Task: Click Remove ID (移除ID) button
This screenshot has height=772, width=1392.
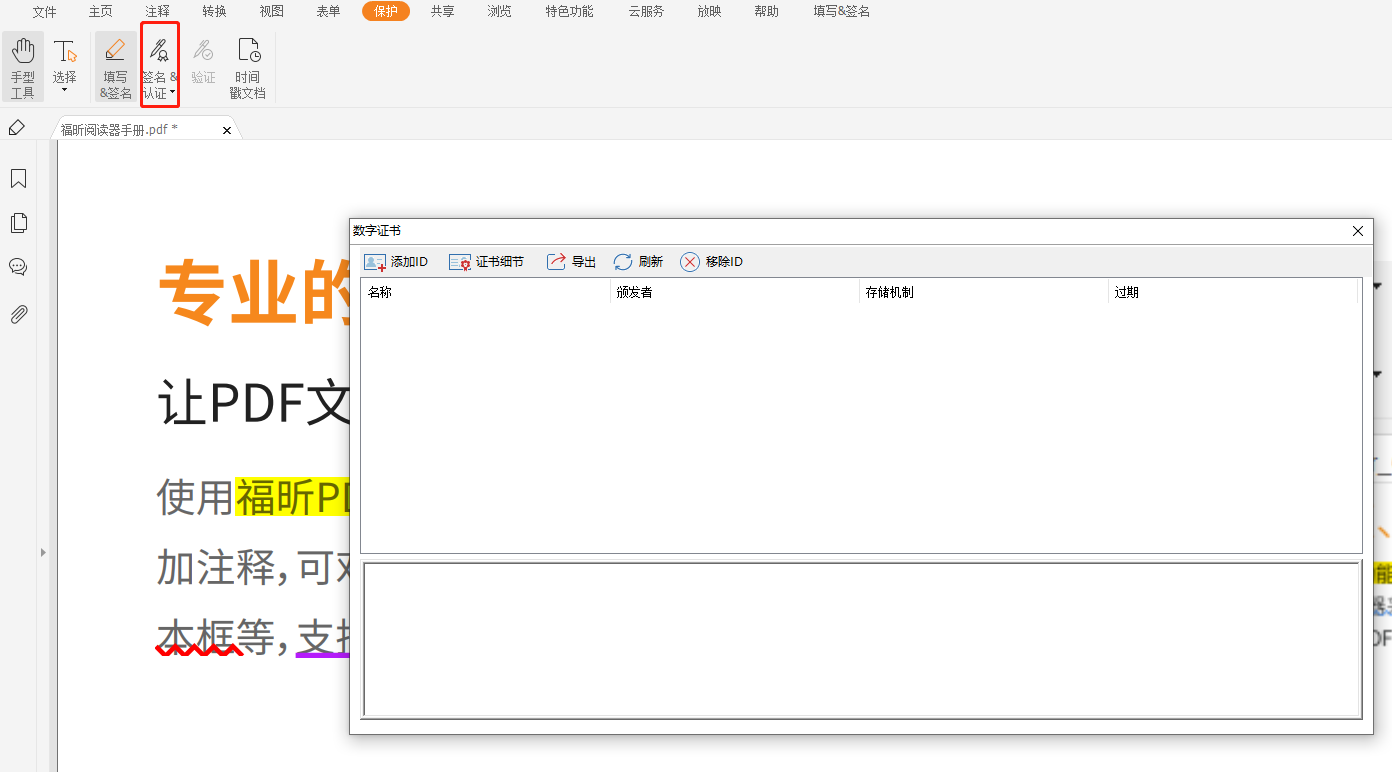Action: [x=711, y=262]
